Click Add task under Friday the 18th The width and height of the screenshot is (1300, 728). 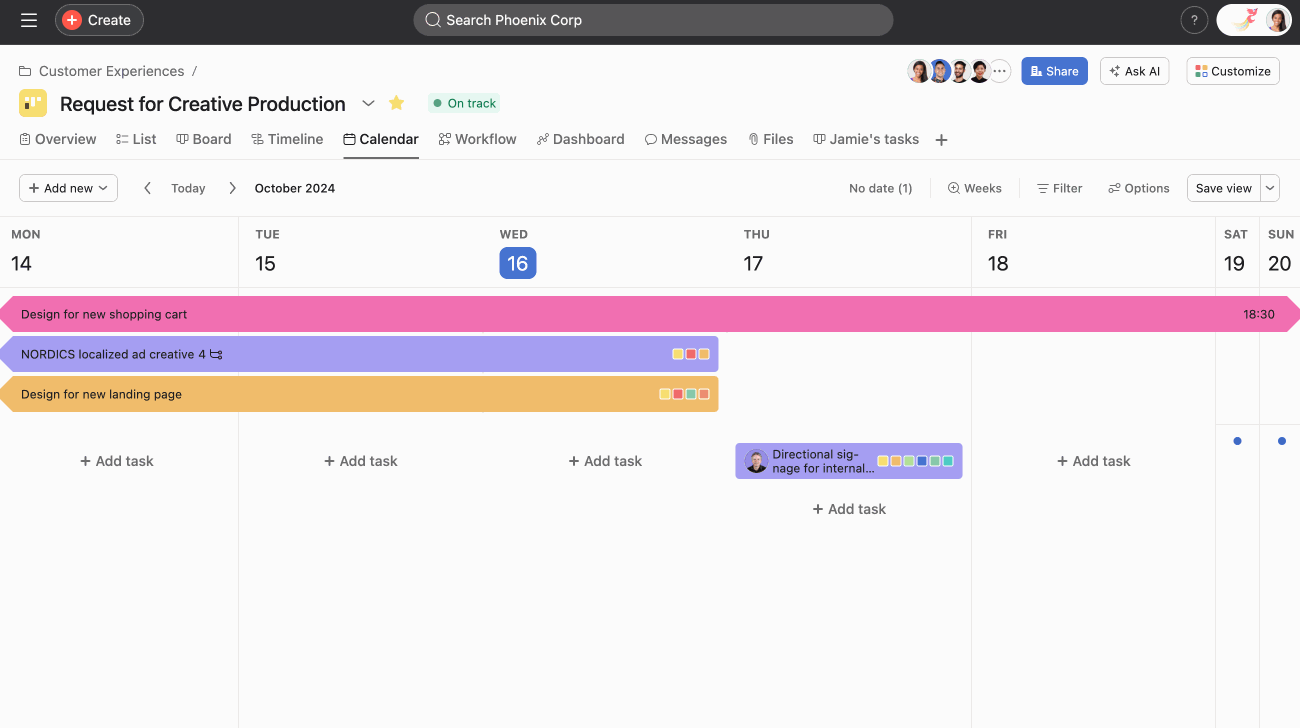[x=1093, y=460]
